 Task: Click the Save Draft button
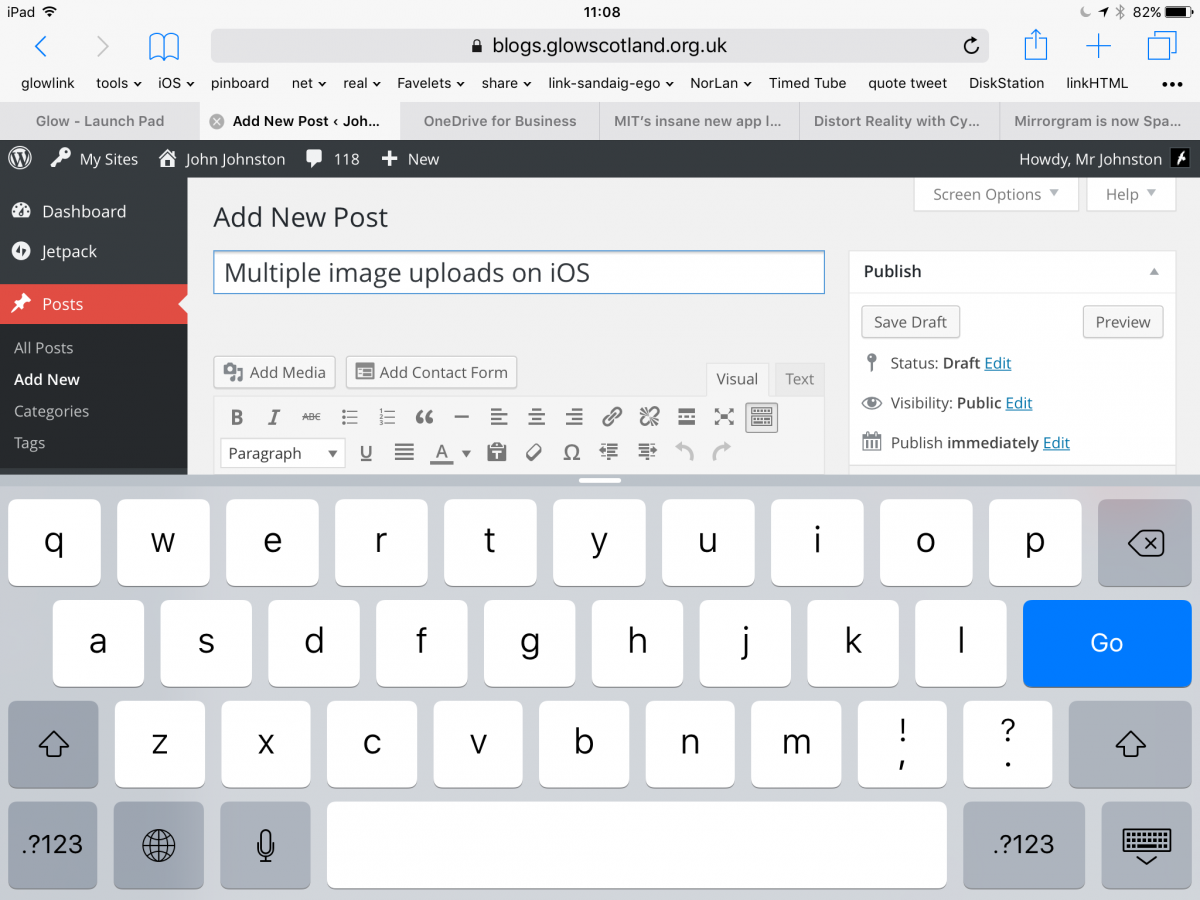point(910,322)
